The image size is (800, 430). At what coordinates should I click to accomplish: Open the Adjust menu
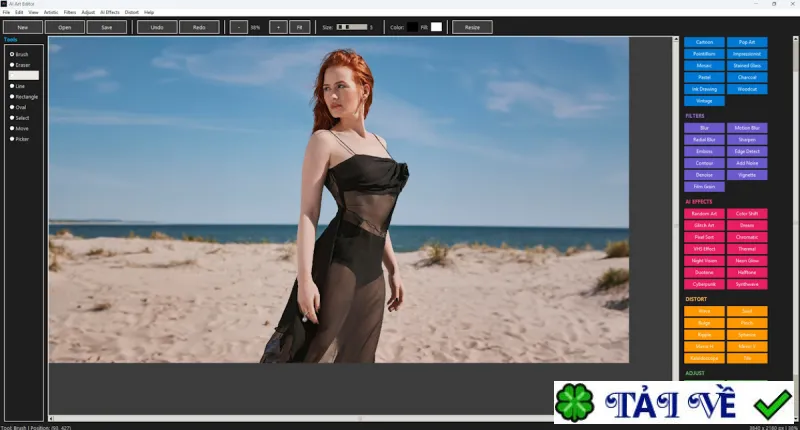click(x=88, y=12)
